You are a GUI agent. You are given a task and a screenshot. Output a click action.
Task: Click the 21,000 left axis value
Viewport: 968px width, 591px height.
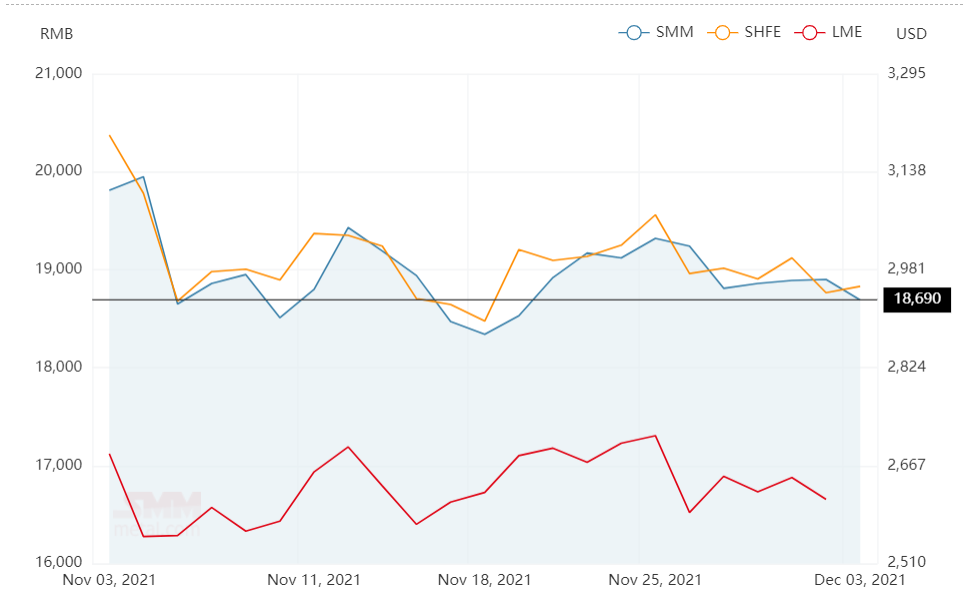point(59,73)
